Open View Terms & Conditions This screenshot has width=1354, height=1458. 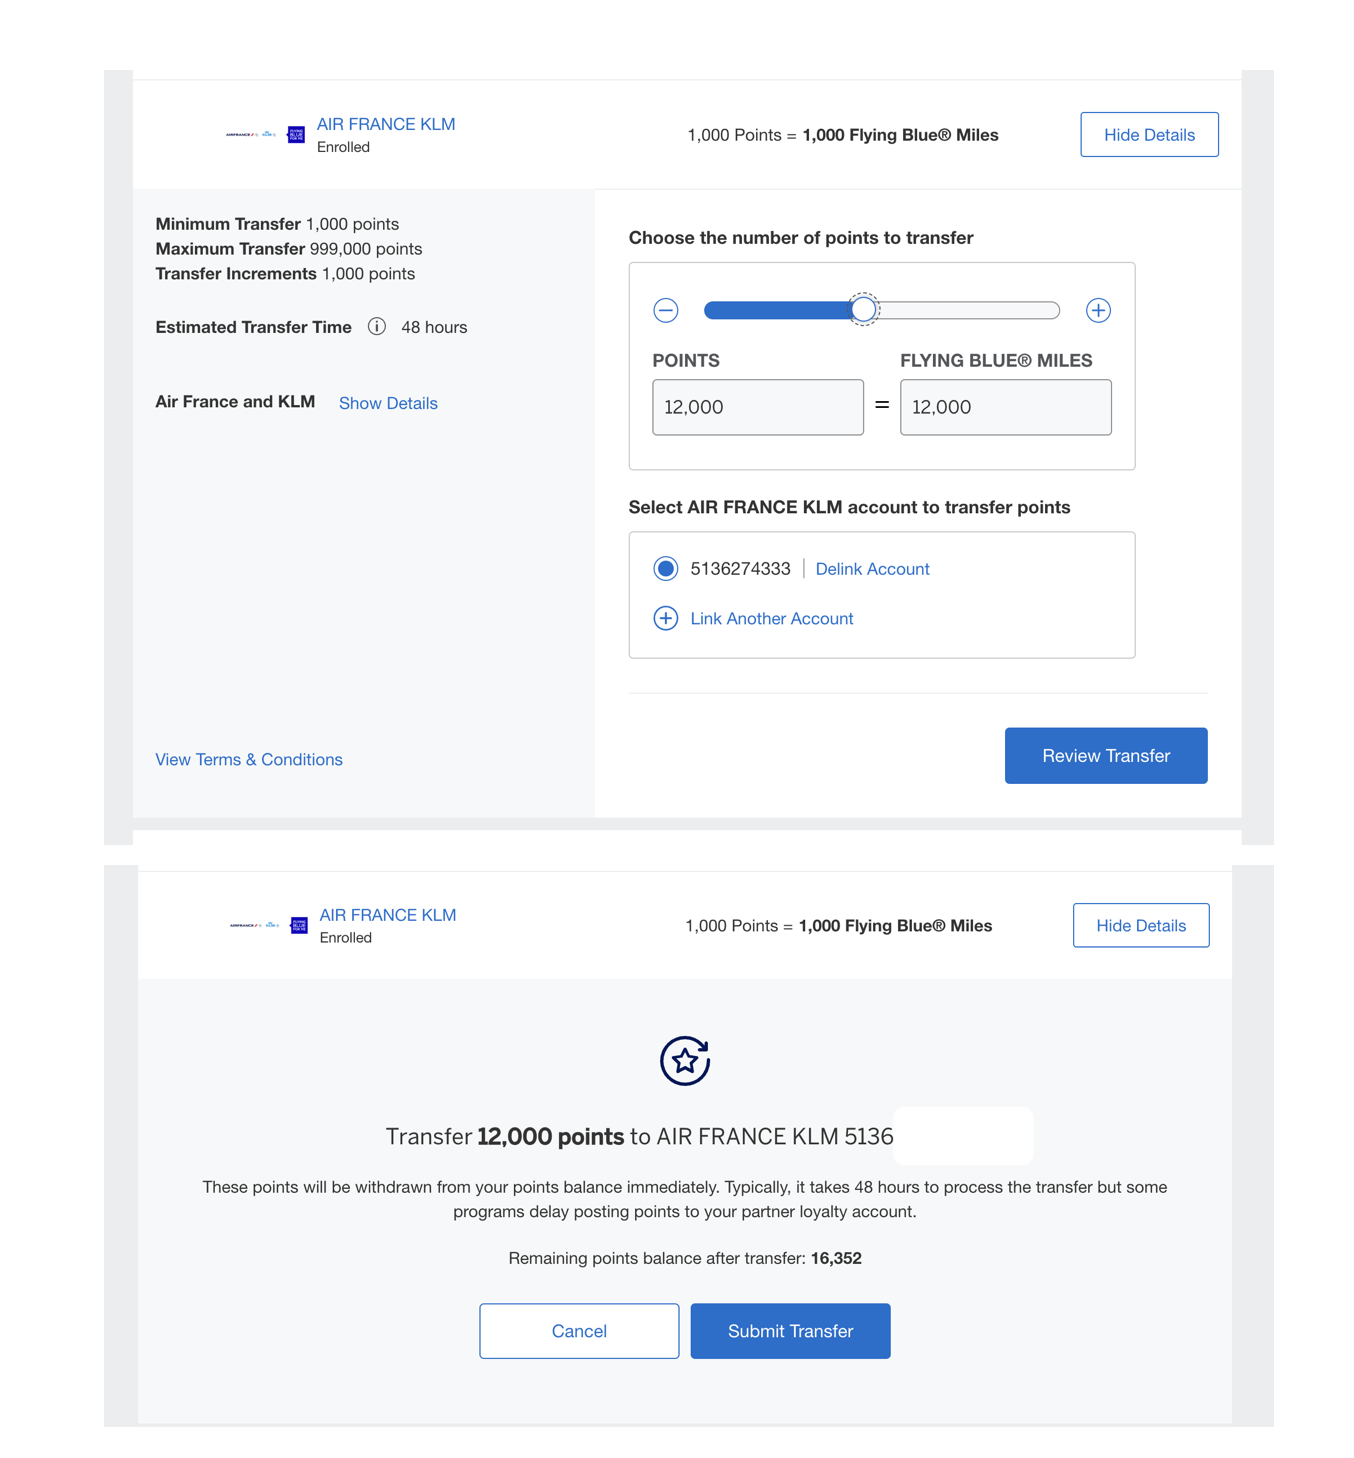248,759
